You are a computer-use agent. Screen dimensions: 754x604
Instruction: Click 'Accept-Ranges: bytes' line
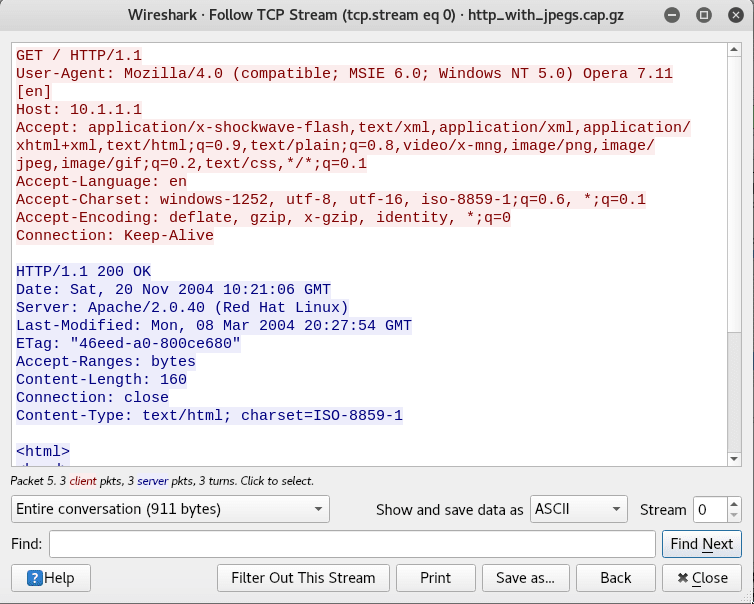pyautogui.click(x=106, y=361)
